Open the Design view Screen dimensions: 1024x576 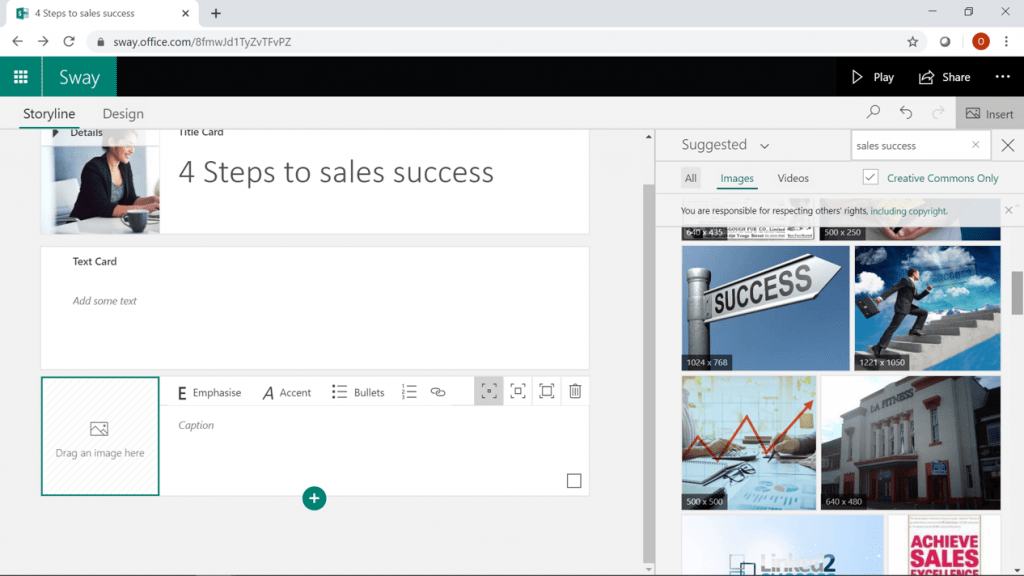point(122,114)
